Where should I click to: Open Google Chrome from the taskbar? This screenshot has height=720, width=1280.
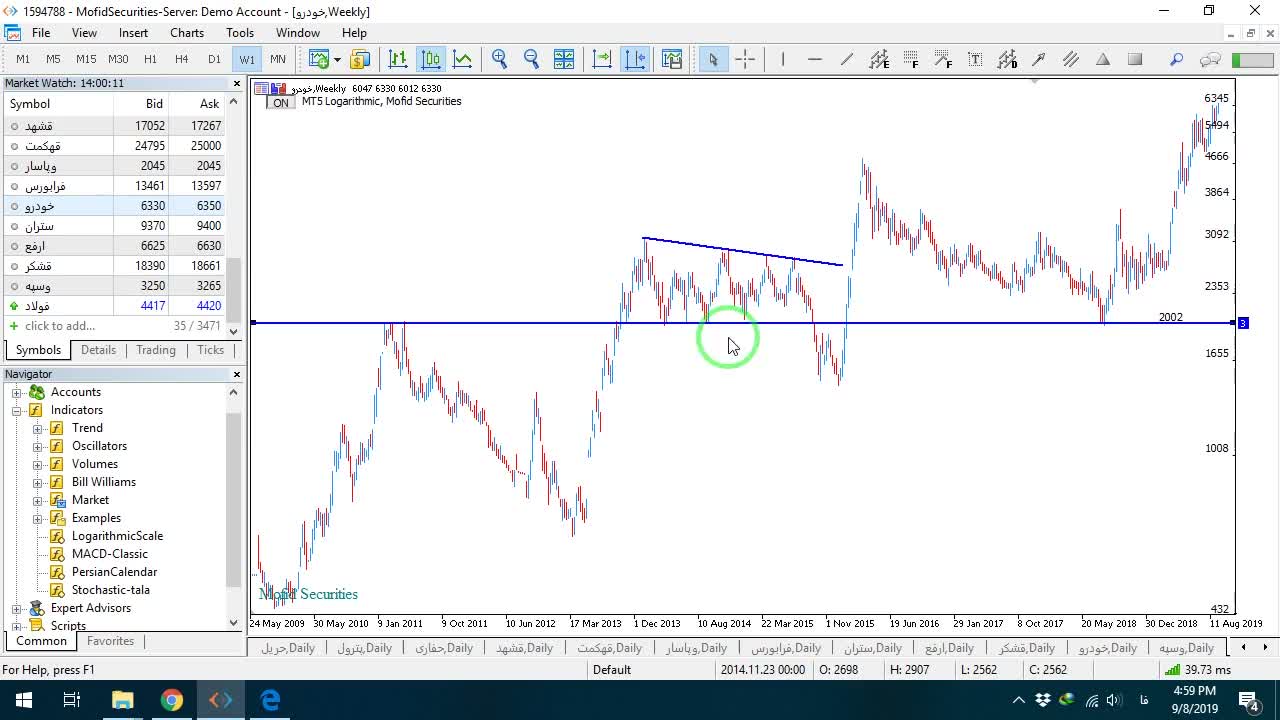(172, 700)
